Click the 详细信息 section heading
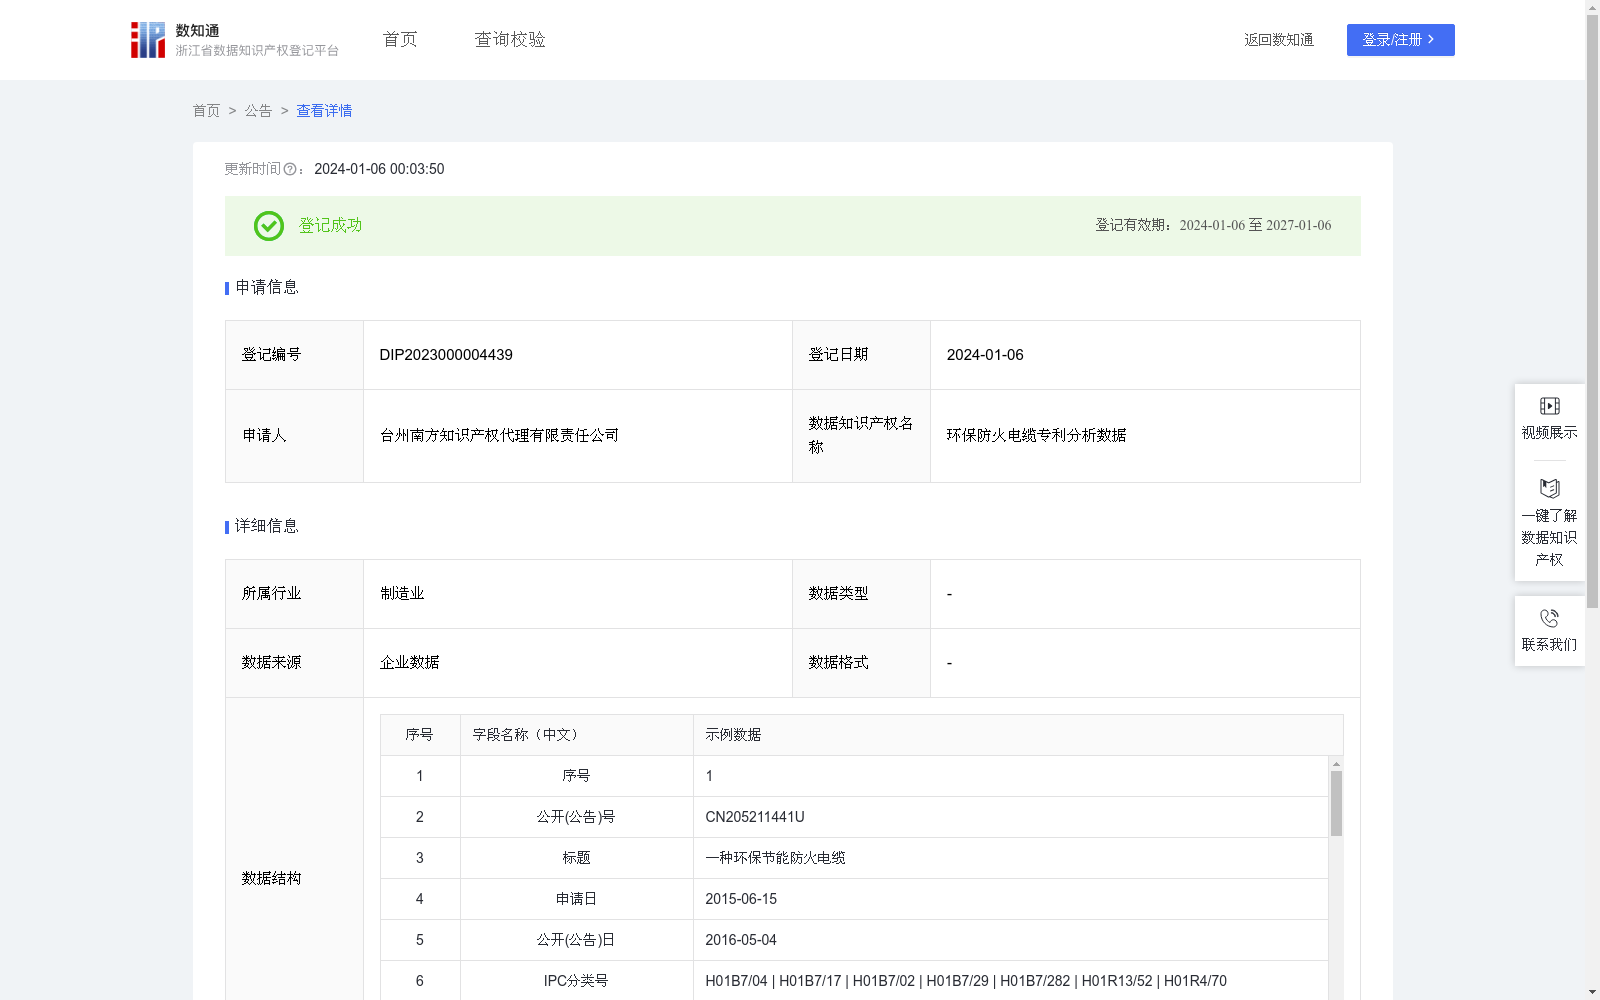This screenshot has width=1600, height=1000. tap(266, 527)
